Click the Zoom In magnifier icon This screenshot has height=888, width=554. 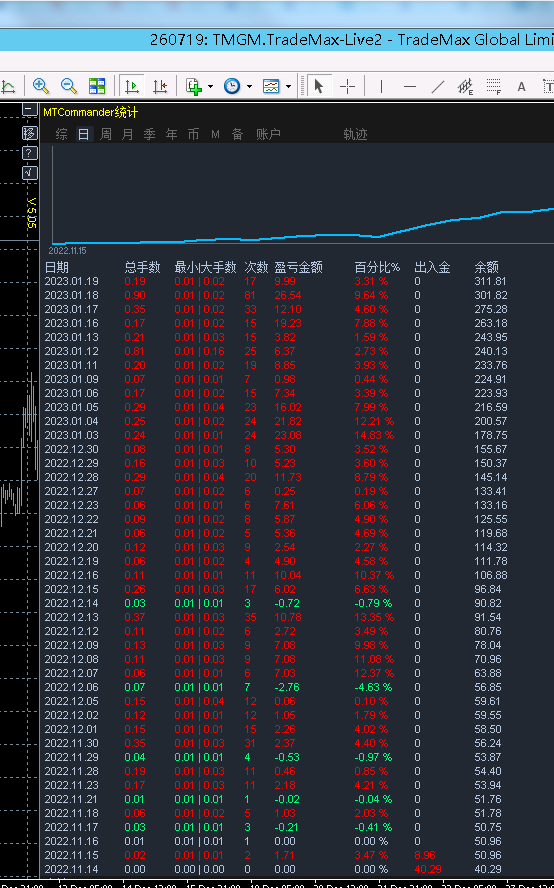pyautogui.click(x=41, y=86)
